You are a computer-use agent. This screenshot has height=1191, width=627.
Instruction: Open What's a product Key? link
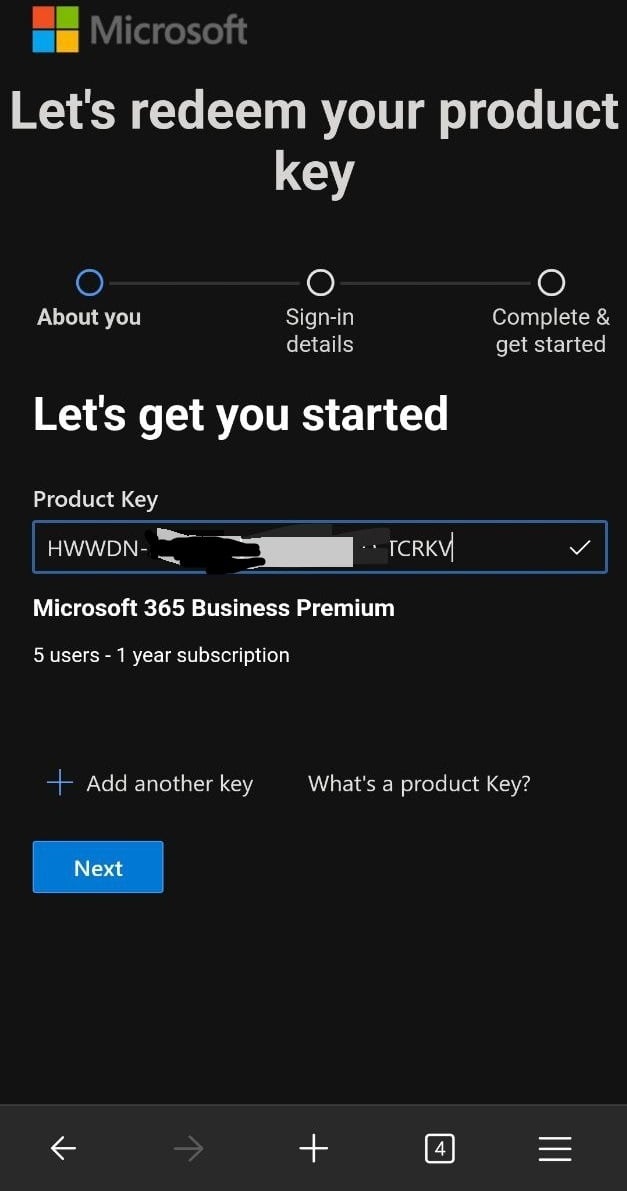[419, 784]
